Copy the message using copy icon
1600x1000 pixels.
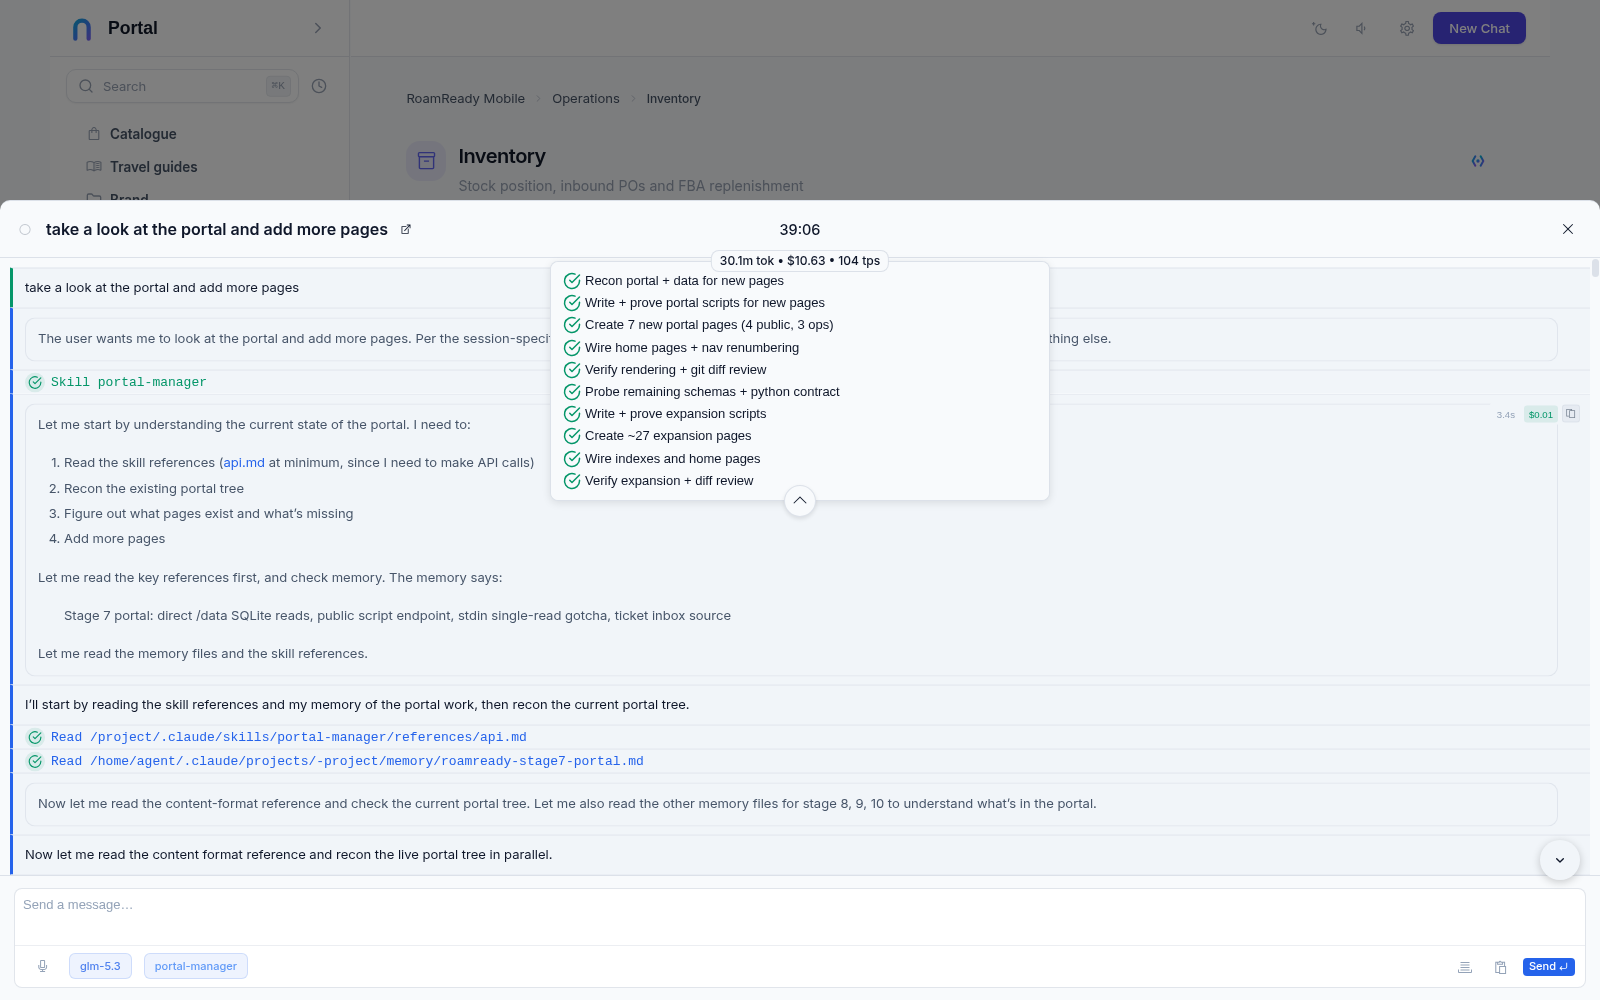pos(1571,414)
